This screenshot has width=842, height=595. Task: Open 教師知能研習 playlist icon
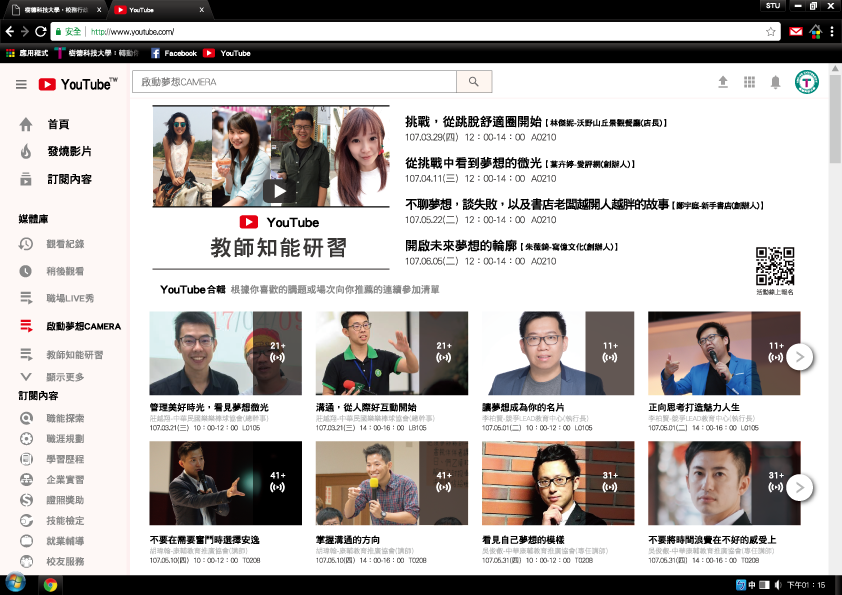(26, 354)
